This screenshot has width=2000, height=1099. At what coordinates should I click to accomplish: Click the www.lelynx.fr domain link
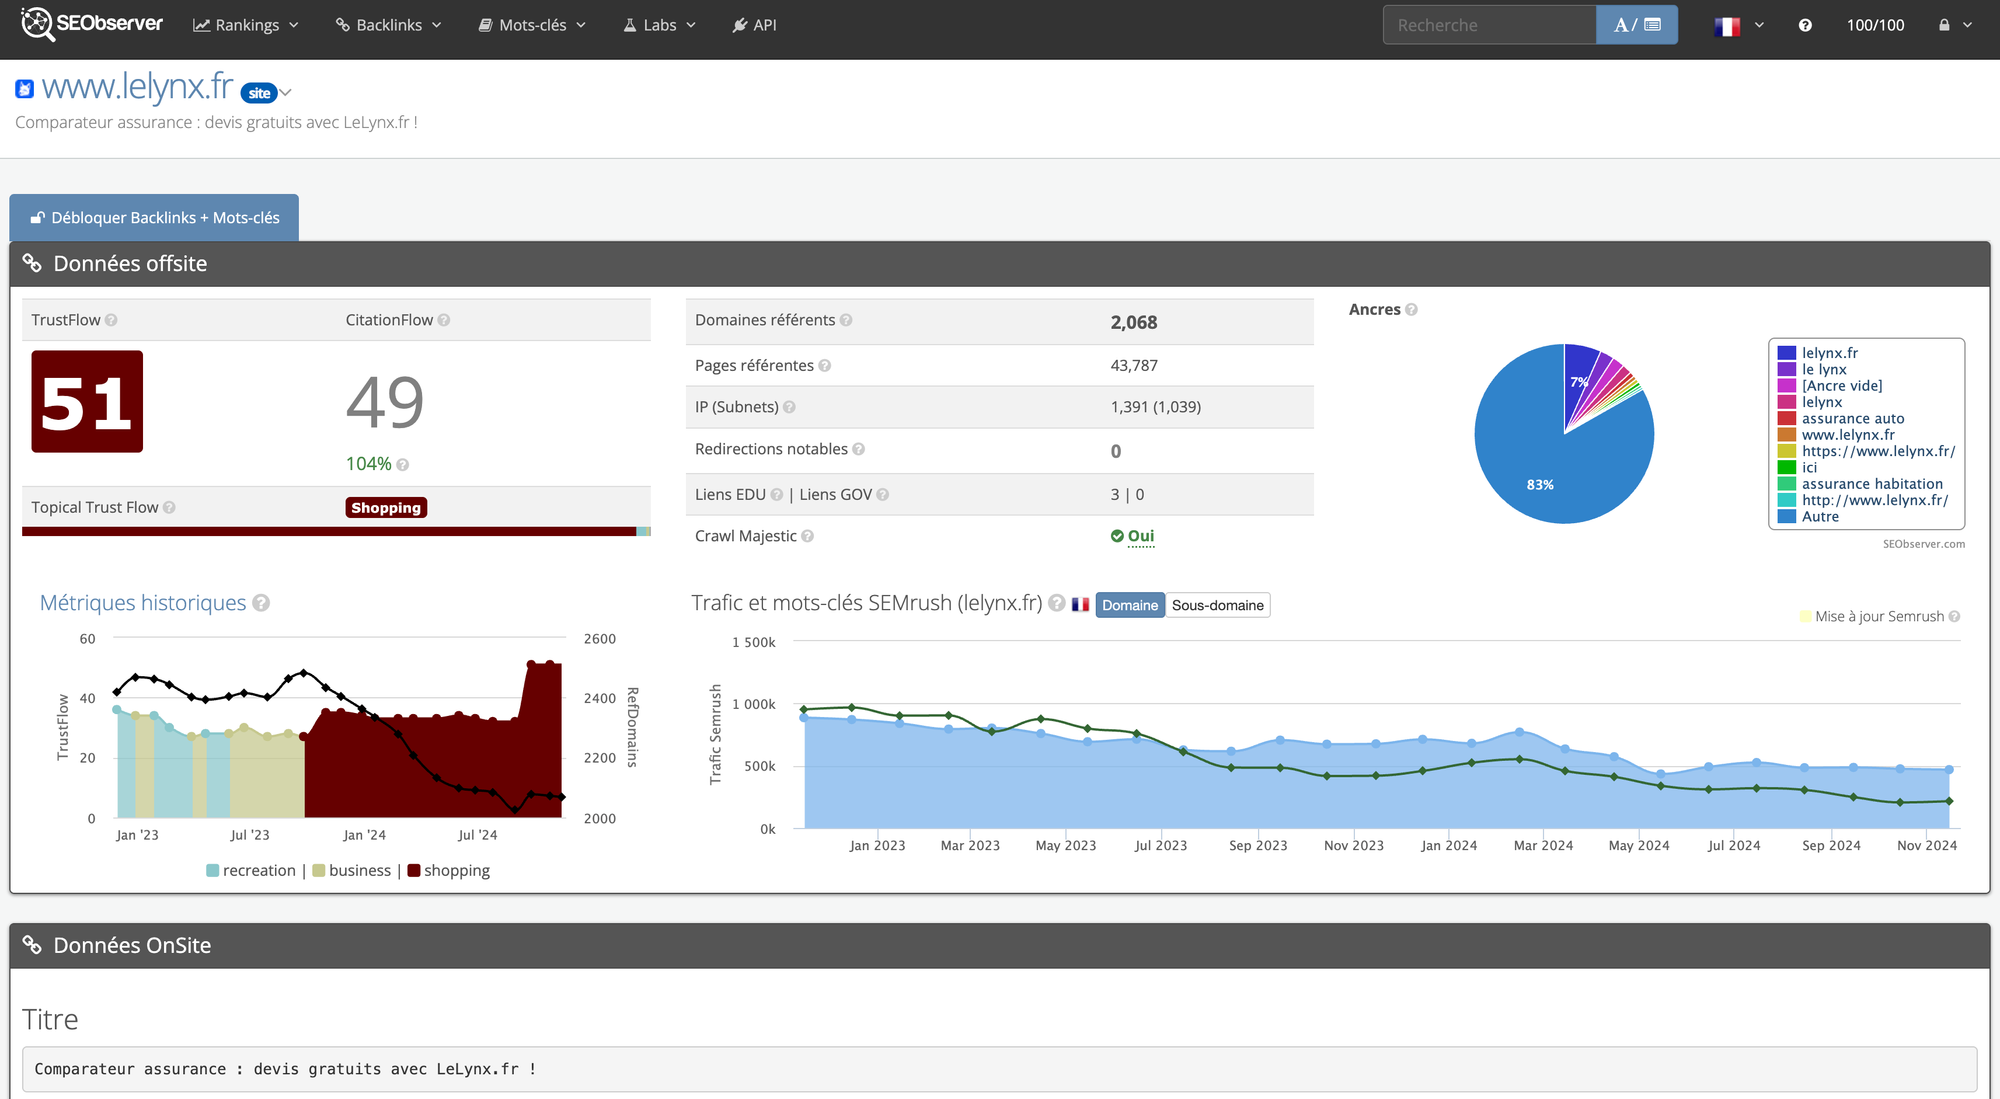pos(137,87)
